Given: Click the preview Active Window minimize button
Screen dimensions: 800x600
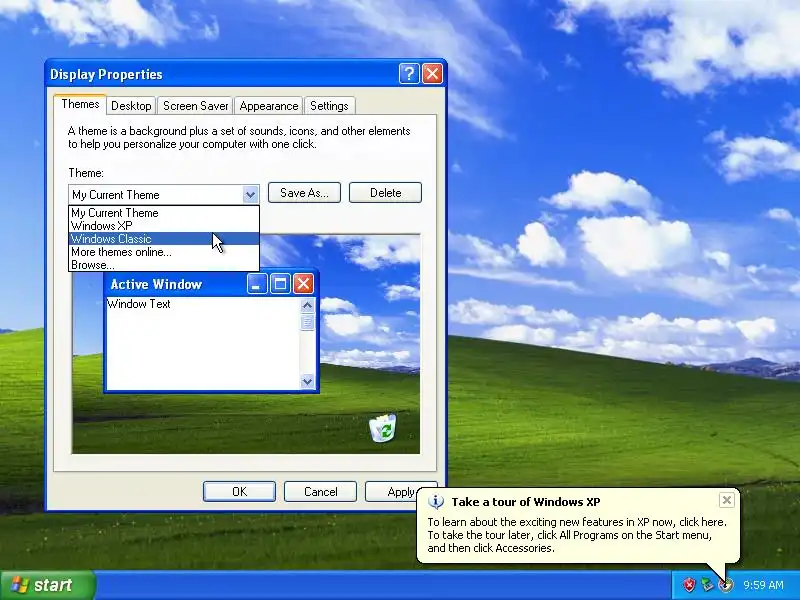Looking at the screenshot, I should click(x=257, y=284).
